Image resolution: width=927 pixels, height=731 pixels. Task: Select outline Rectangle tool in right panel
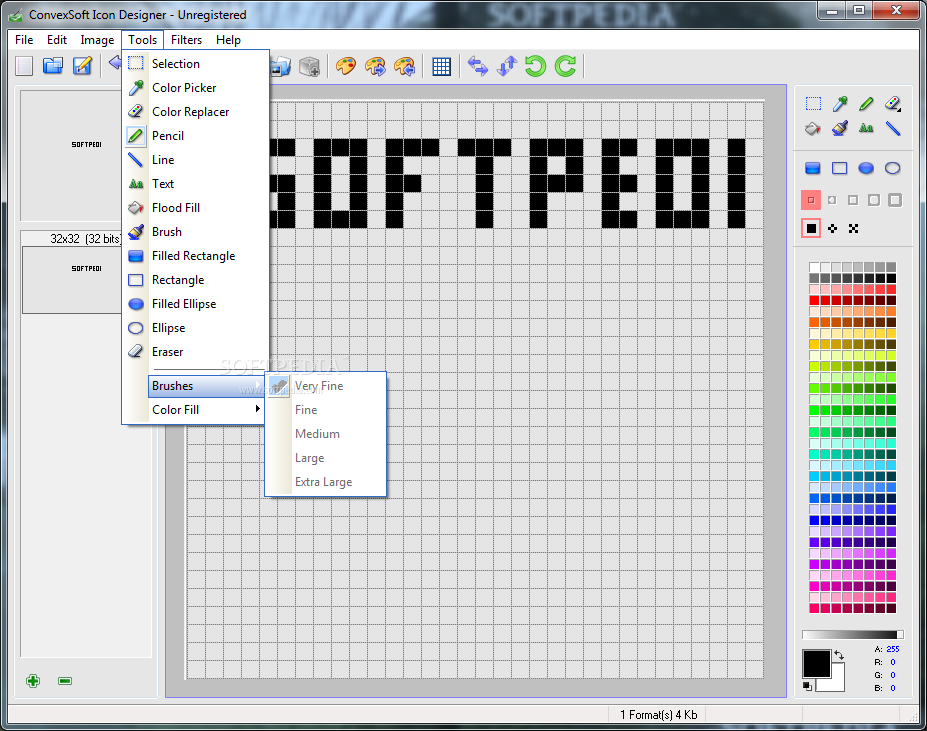pos(840,169)
